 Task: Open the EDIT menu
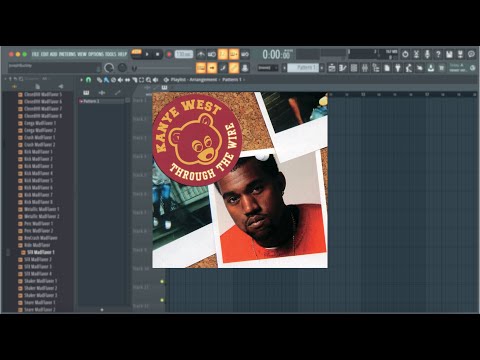pos(45,54)
